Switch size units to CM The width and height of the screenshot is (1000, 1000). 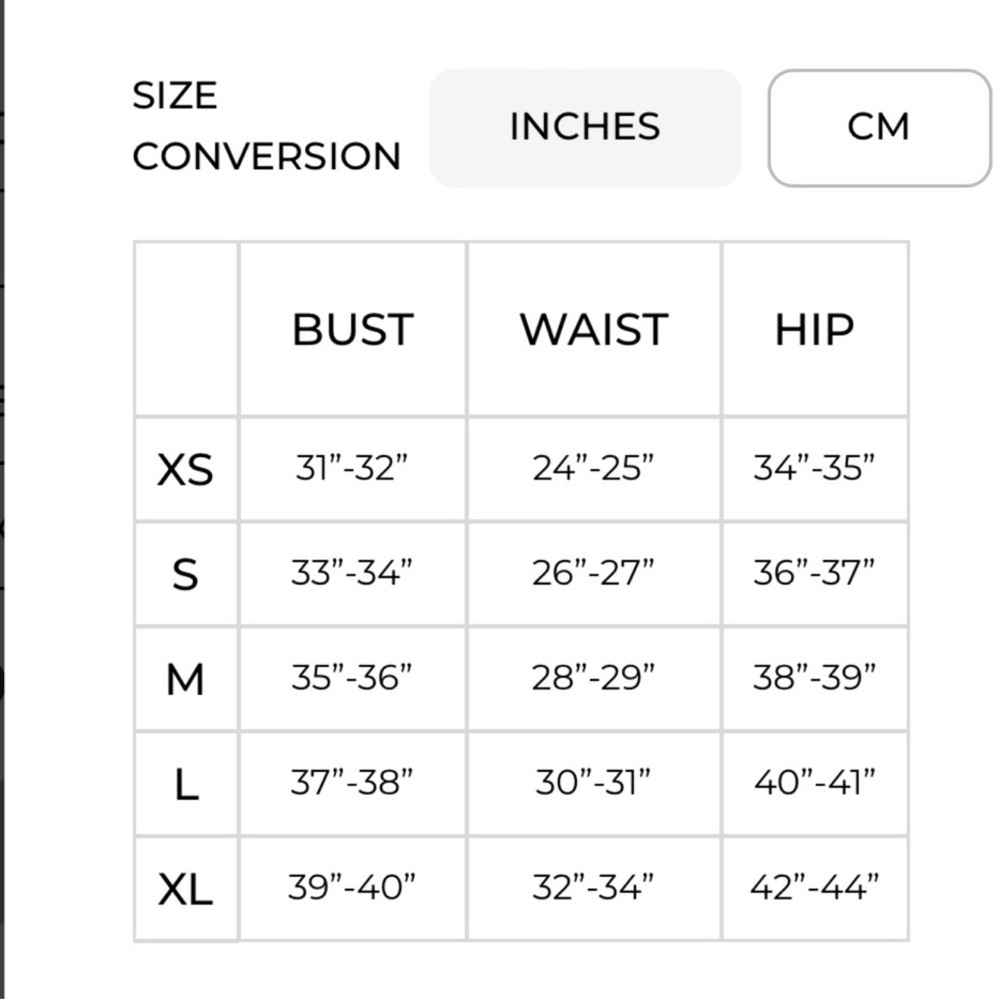pyautogui.click(x=879, y=128)
